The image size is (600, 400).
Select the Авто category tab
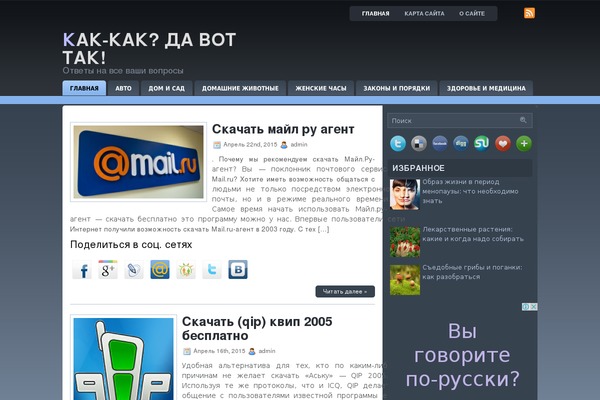[x=123, y=88]
